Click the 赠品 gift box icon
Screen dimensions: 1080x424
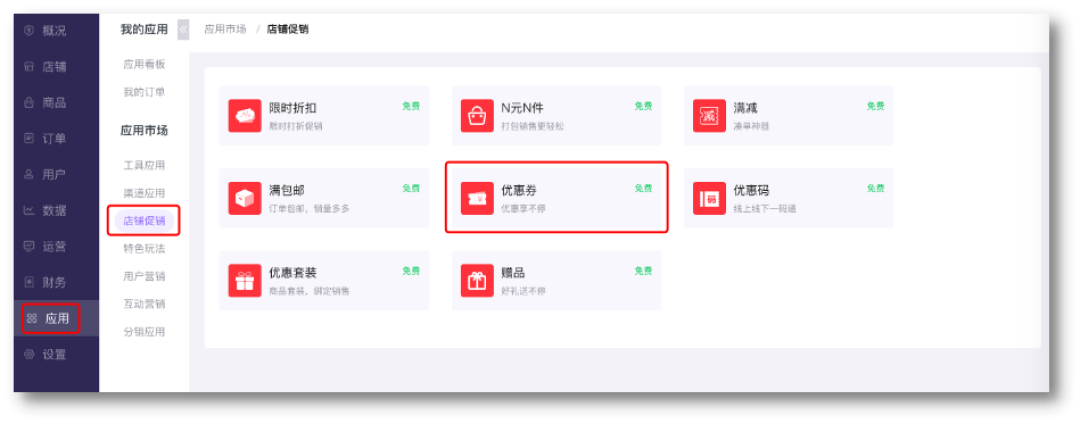coord(477,281)
